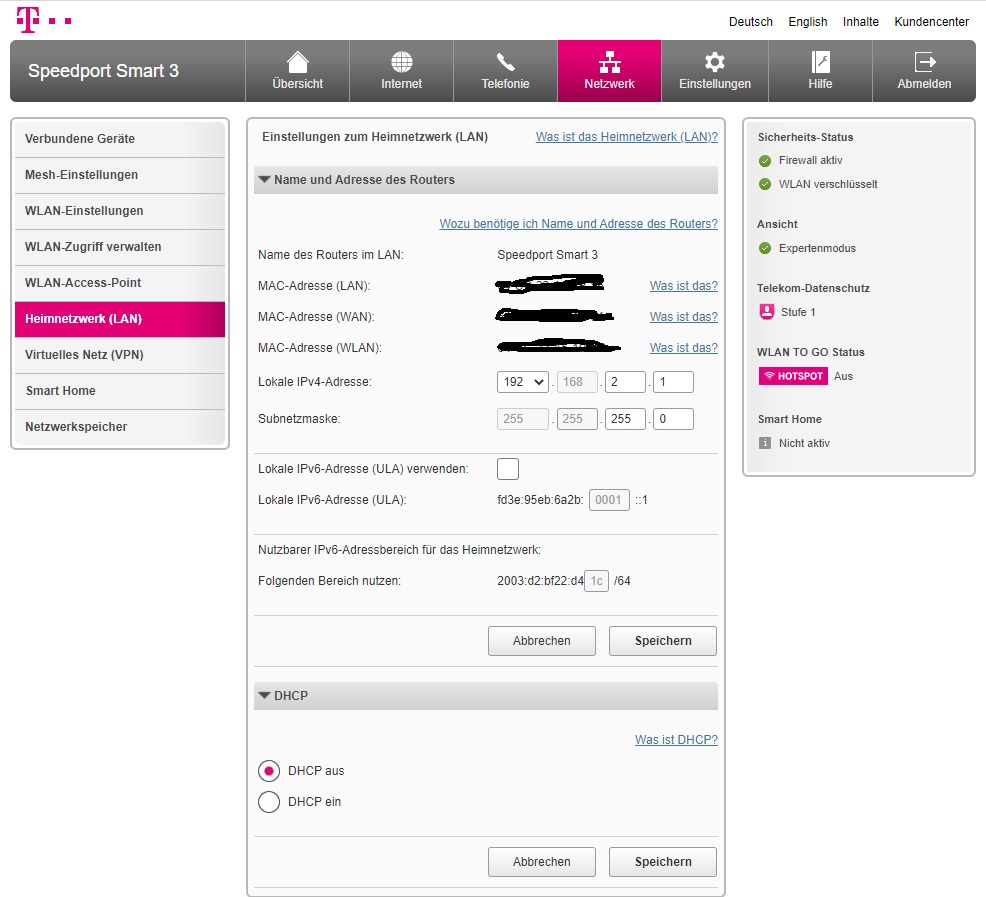
Task: Click the Expertenmodus green check icon
Action: tap(765, 248)
